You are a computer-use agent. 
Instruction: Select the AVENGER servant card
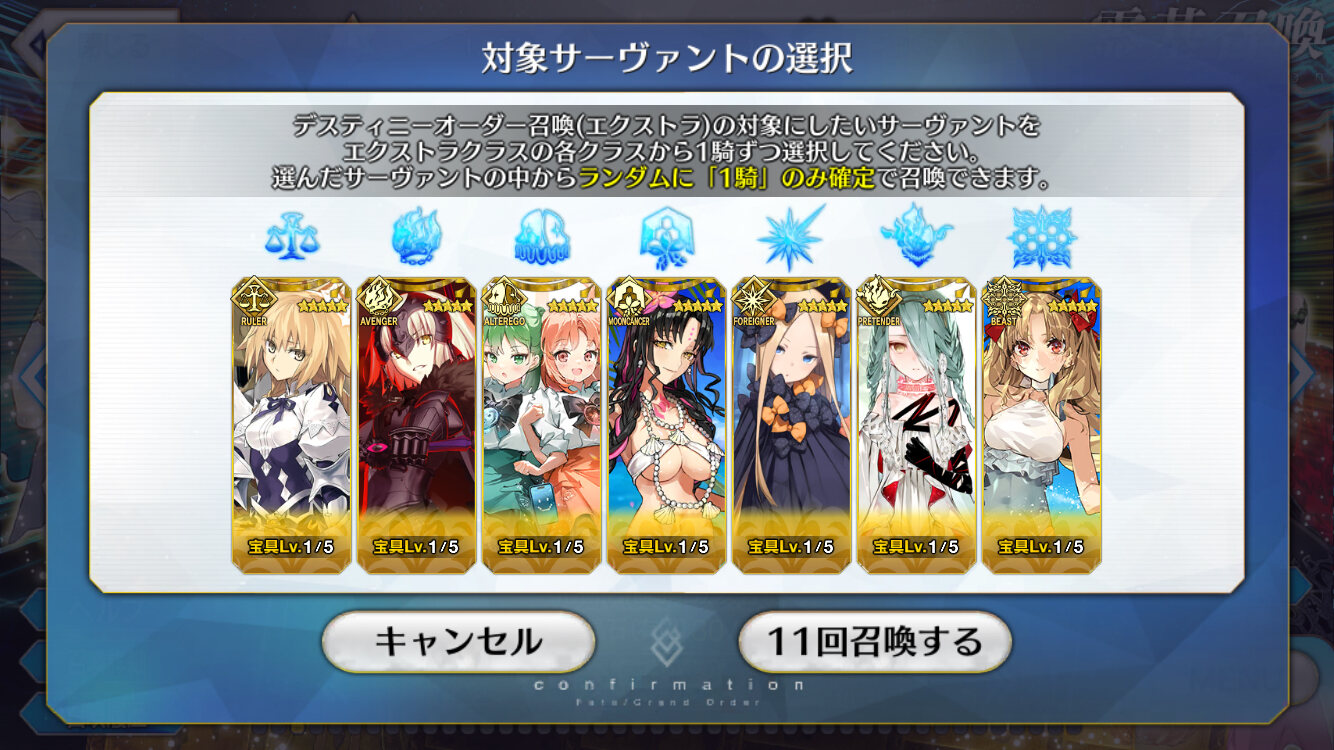coord(416,425)
